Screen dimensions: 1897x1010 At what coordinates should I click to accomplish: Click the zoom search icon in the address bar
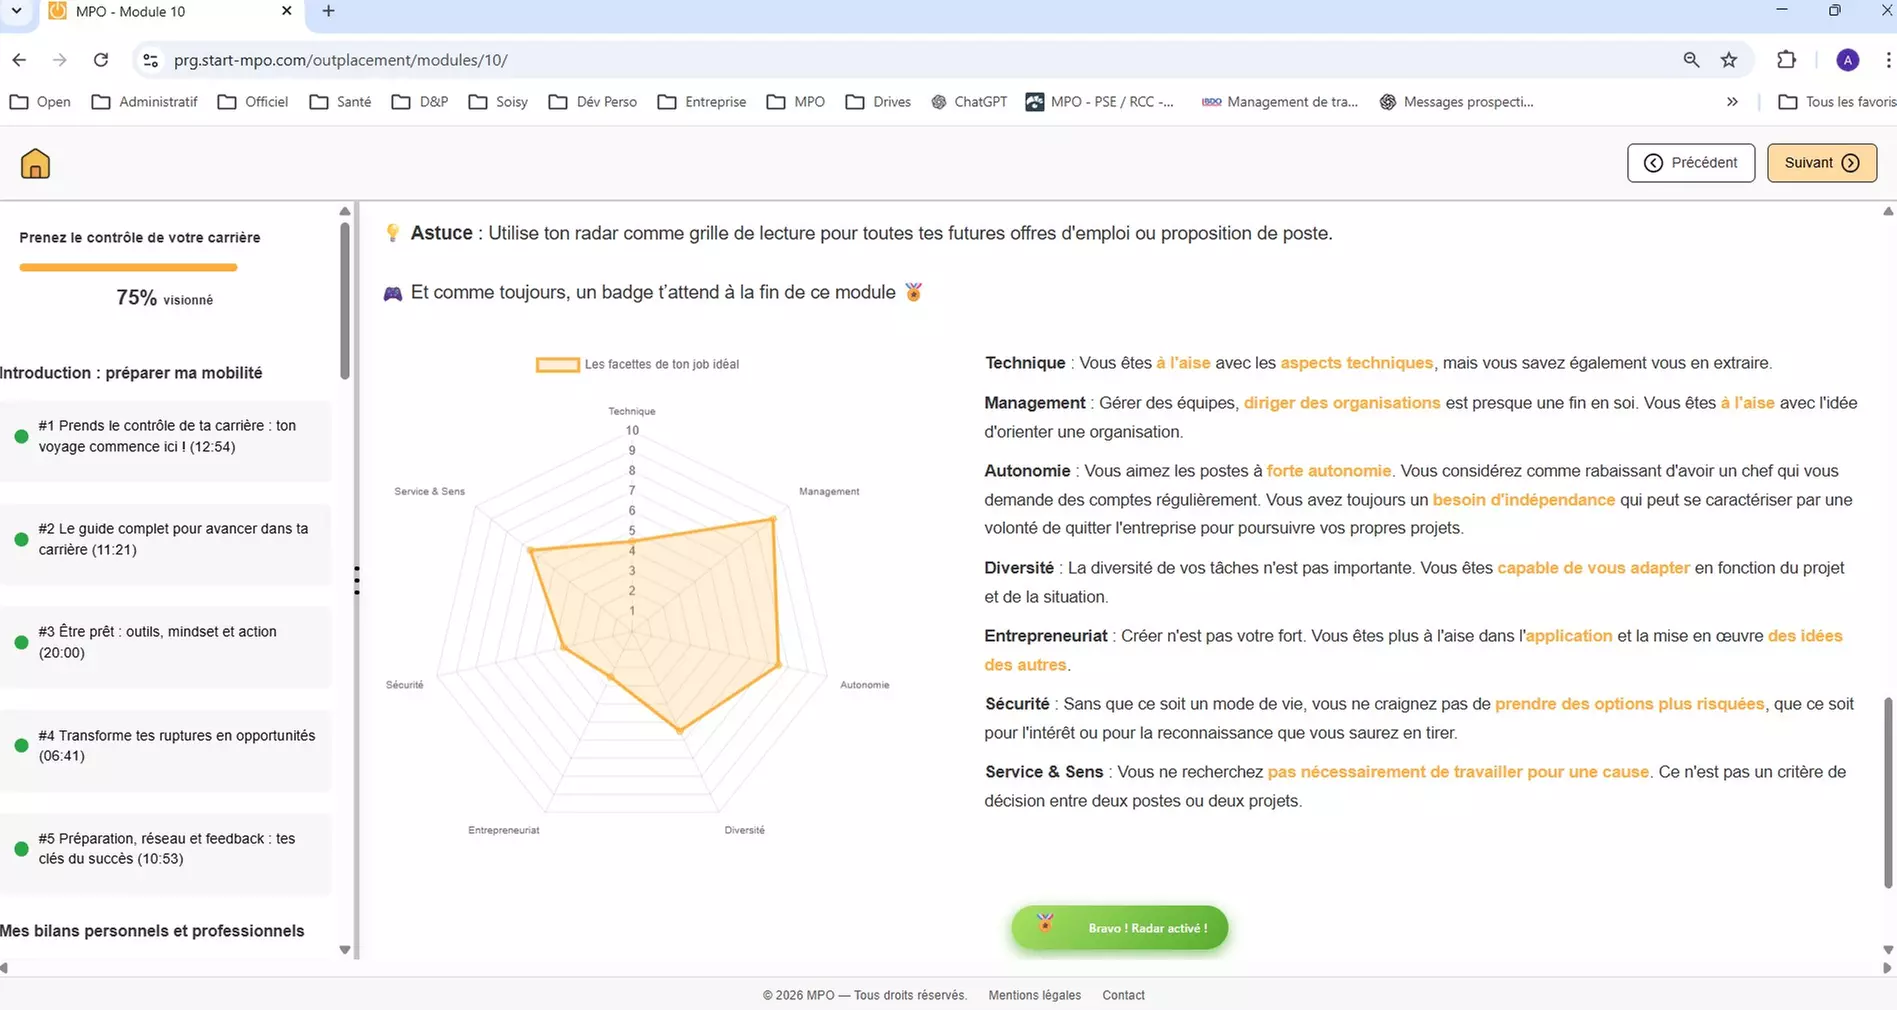pyautogui.click(x=1690, y=60)
